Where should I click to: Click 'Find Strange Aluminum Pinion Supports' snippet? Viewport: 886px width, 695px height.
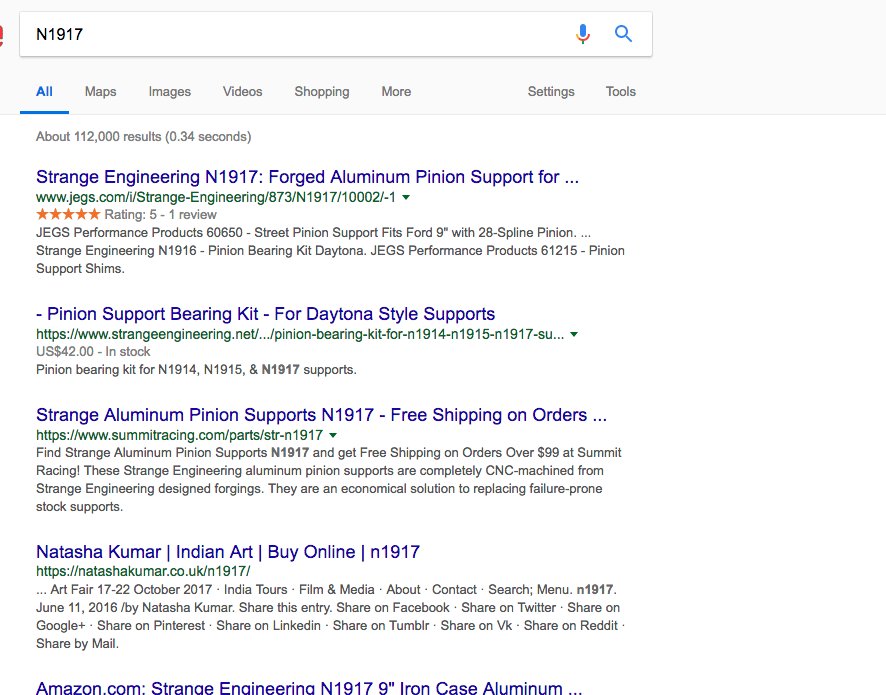tap(329, 479)
